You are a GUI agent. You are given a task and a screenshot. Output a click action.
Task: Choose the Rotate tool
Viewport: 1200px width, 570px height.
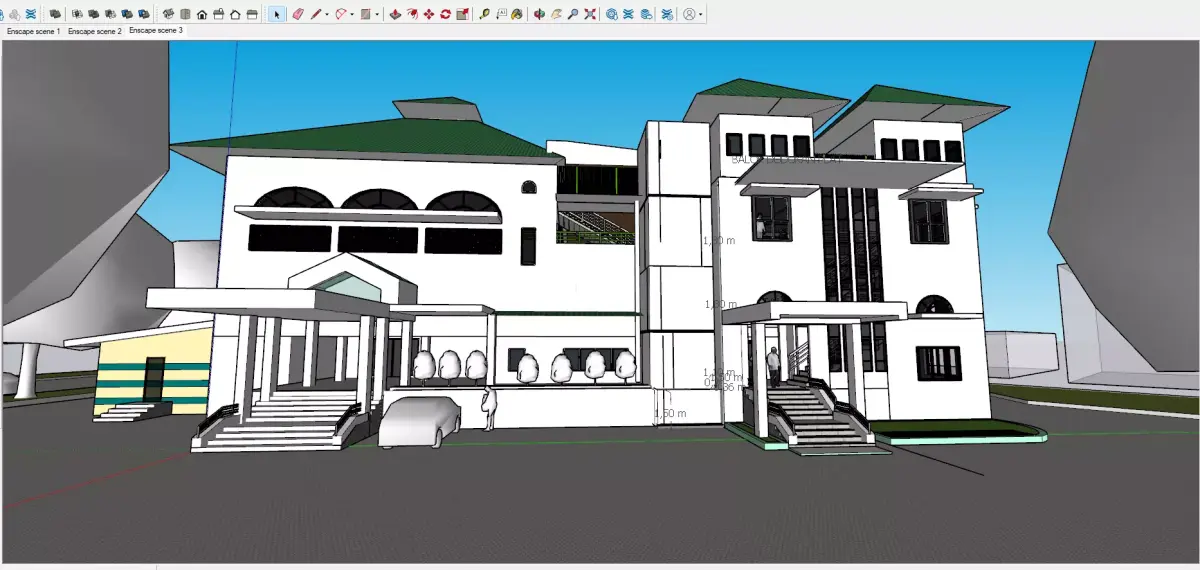point(445,14)
